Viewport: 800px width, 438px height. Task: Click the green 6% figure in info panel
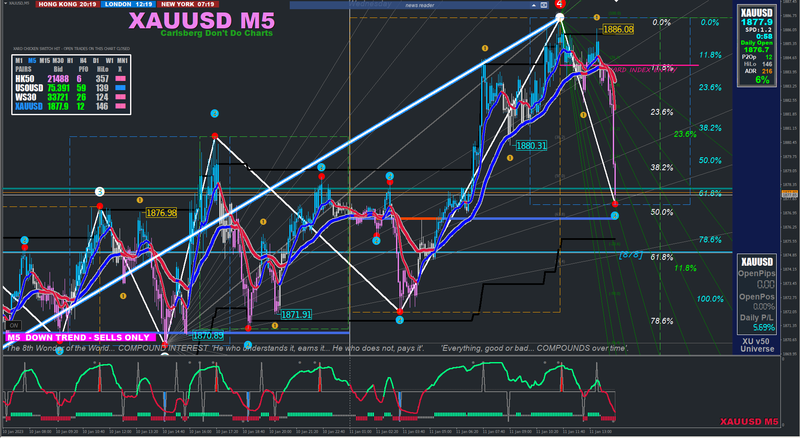(762, 80)
